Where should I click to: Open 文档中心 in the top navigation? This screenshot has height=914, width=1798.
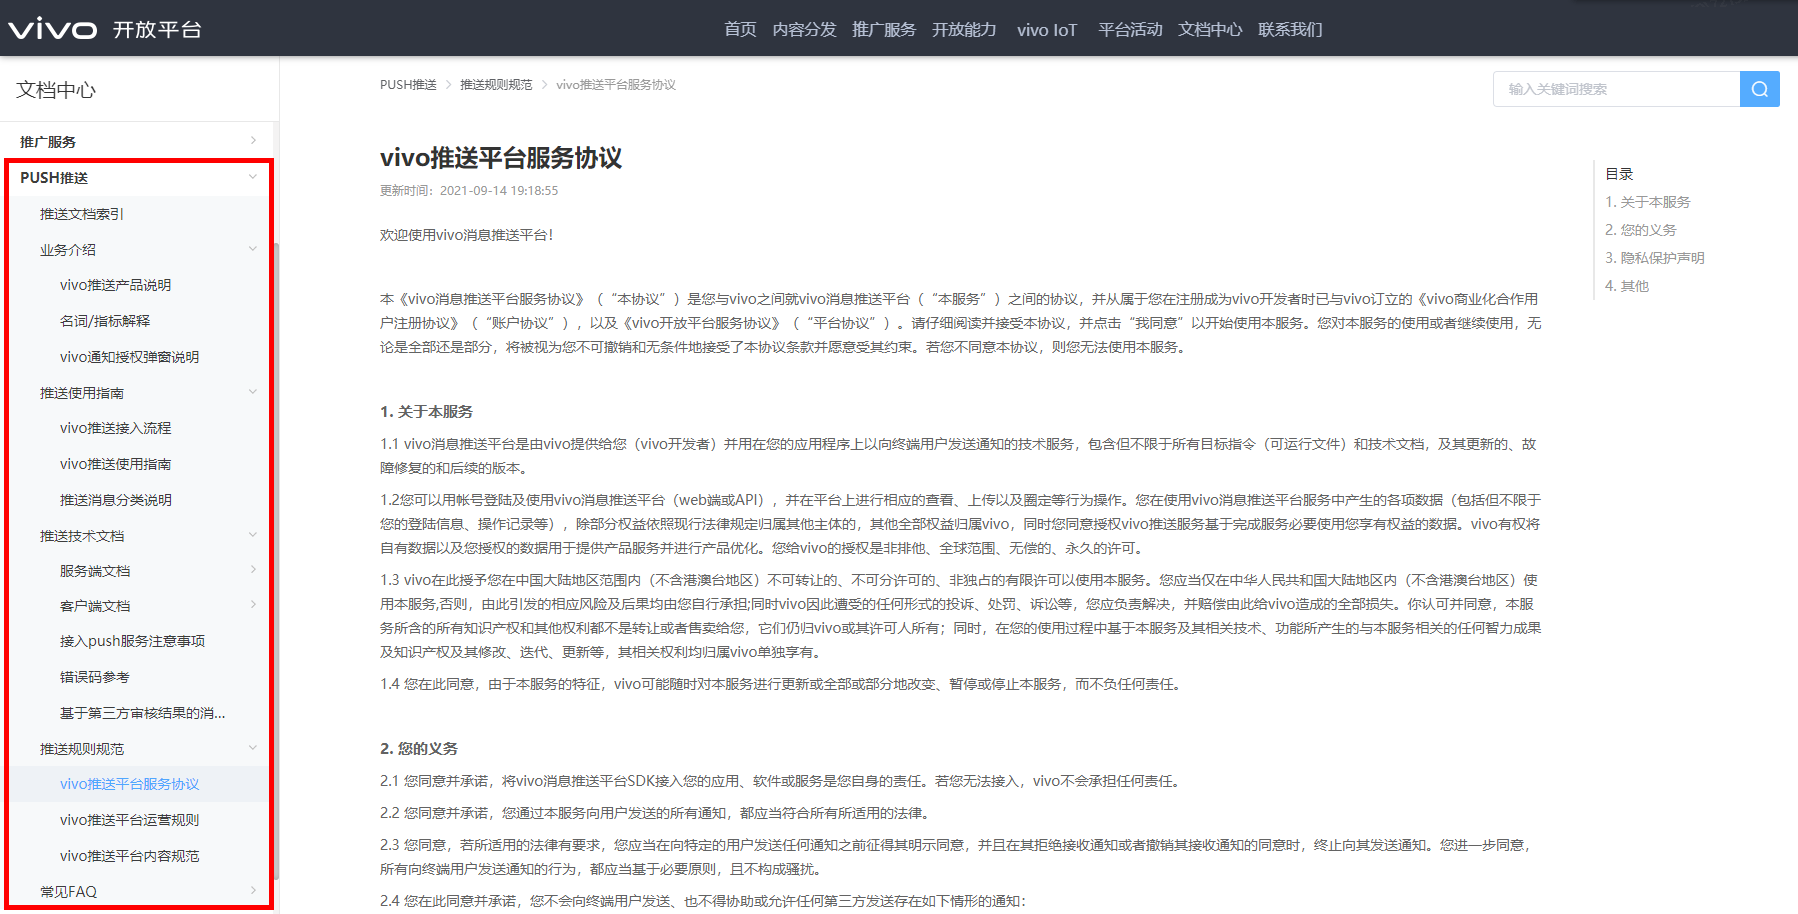(x=1210, y=29)
